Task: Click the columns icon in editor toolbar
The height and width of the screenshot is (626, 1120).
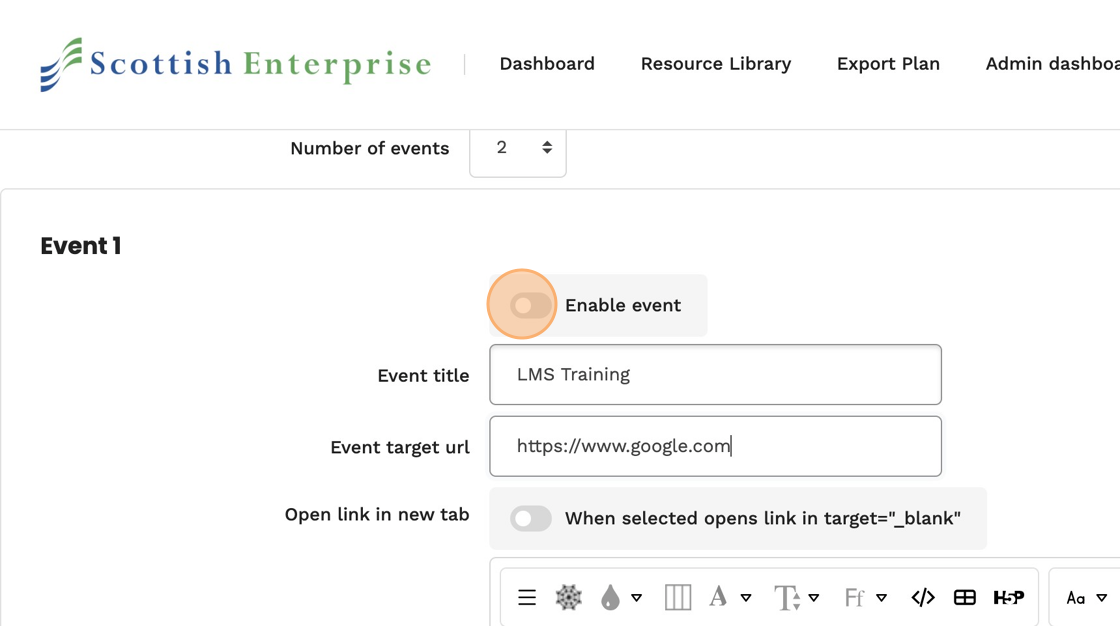Action: pyautogui.click(x=678, y=598)
